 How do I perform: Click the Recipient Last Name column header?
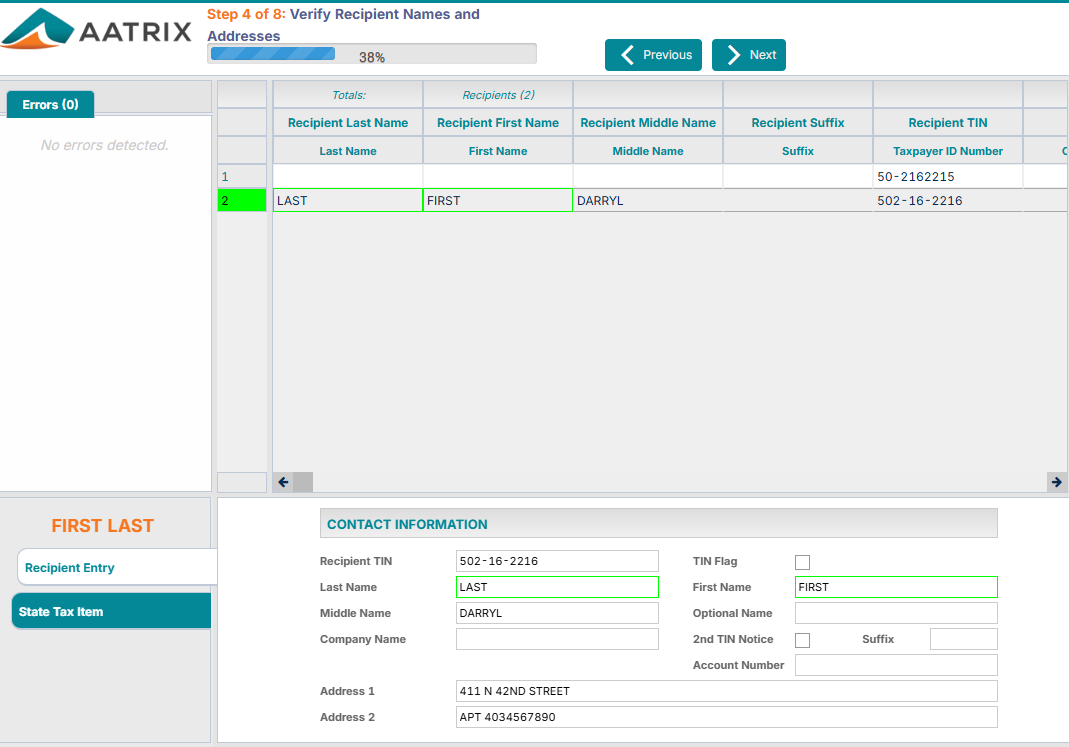coord(348,123)
